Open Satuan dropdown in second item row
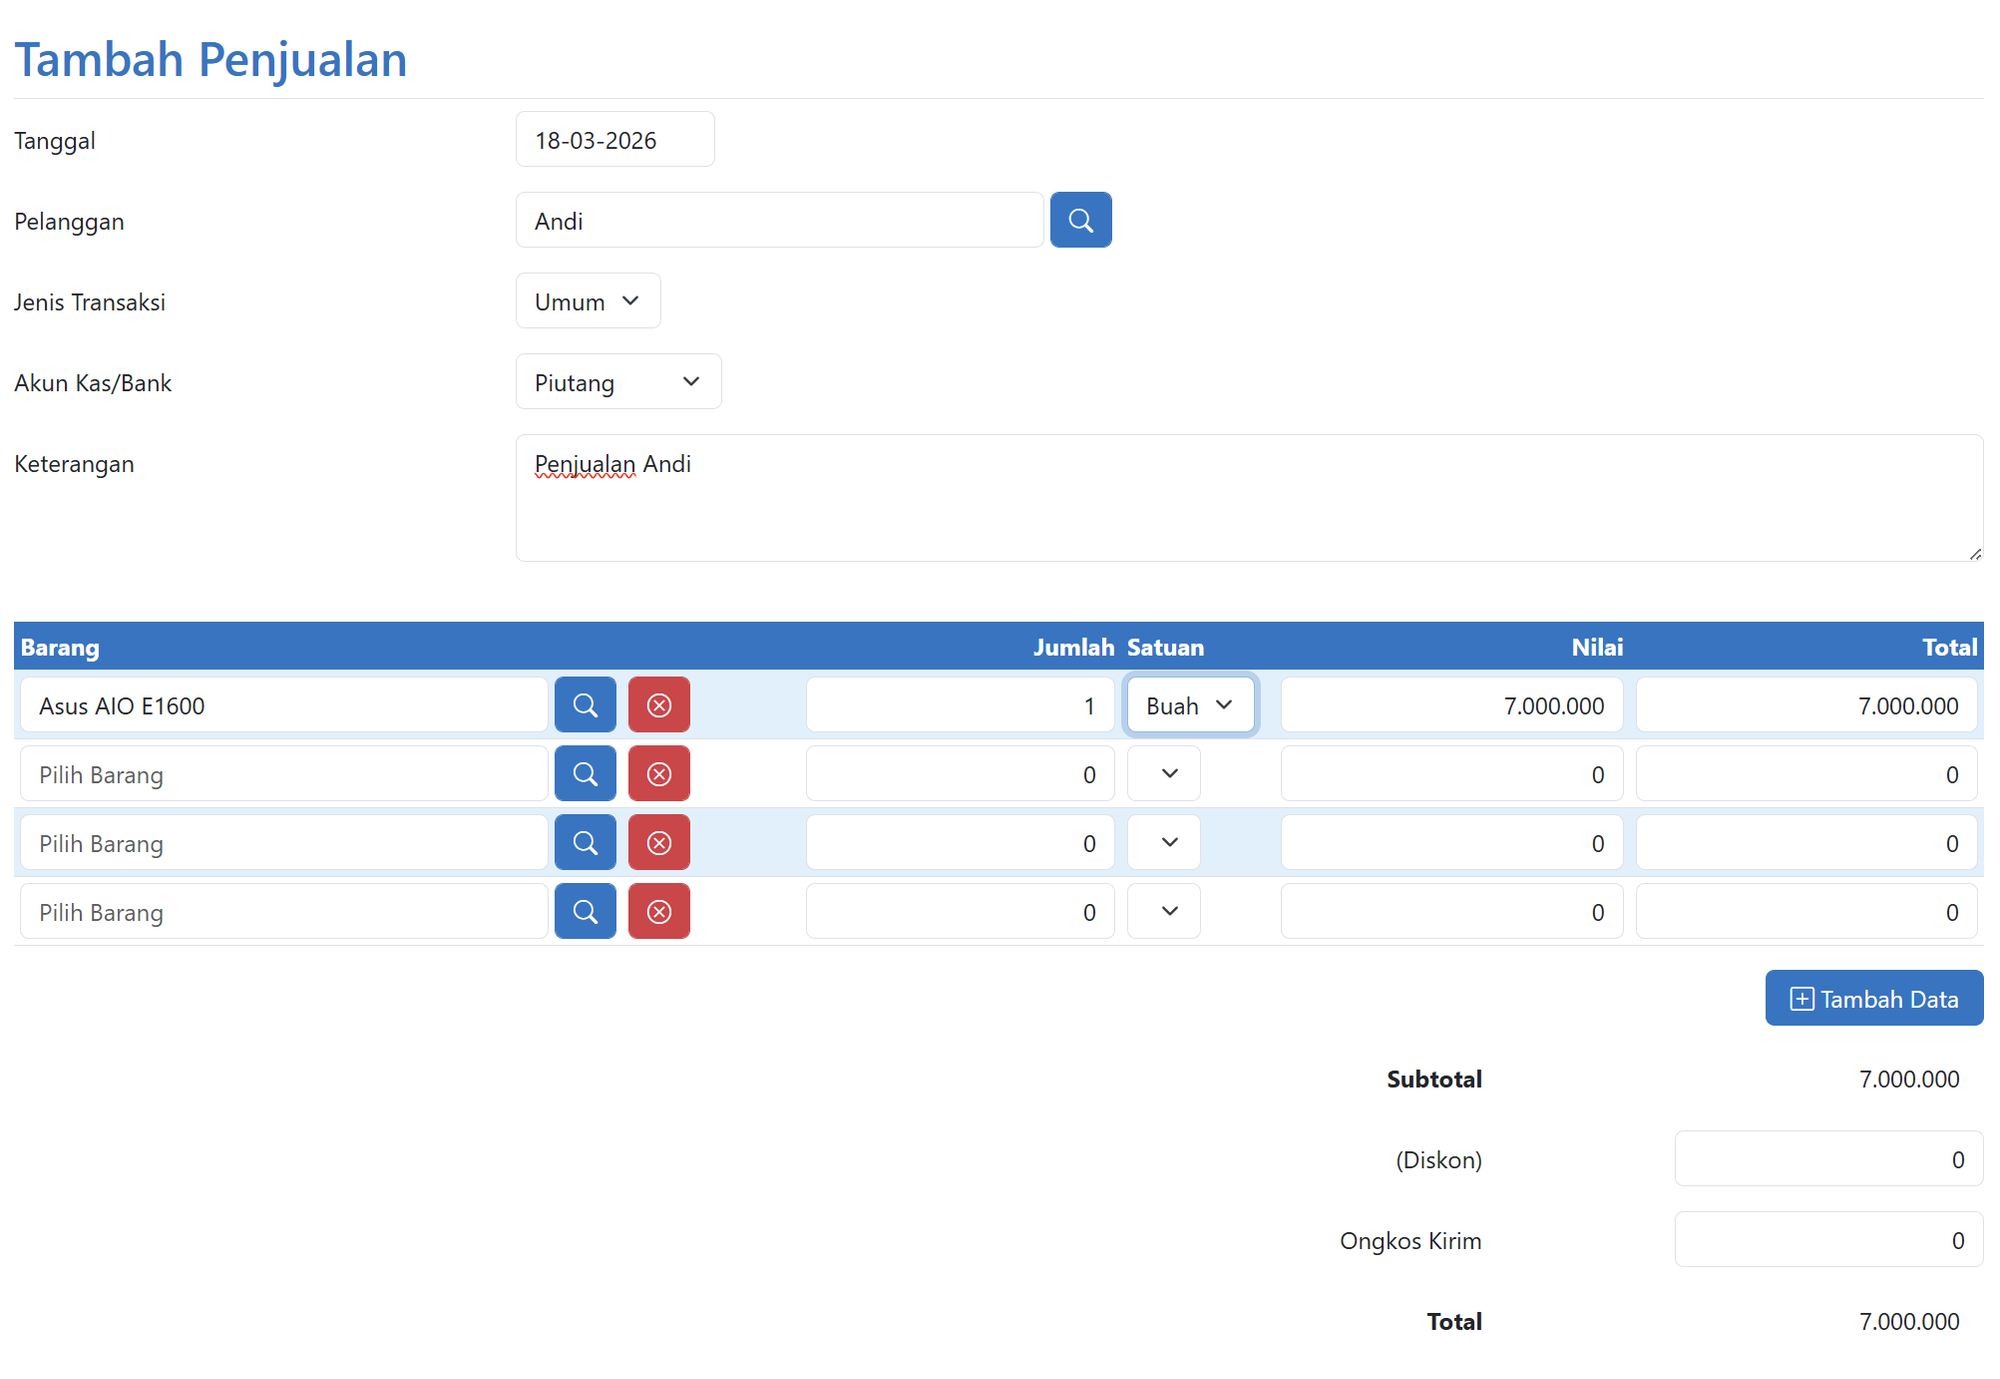 pyautogui.click(x=1164, y=774)
